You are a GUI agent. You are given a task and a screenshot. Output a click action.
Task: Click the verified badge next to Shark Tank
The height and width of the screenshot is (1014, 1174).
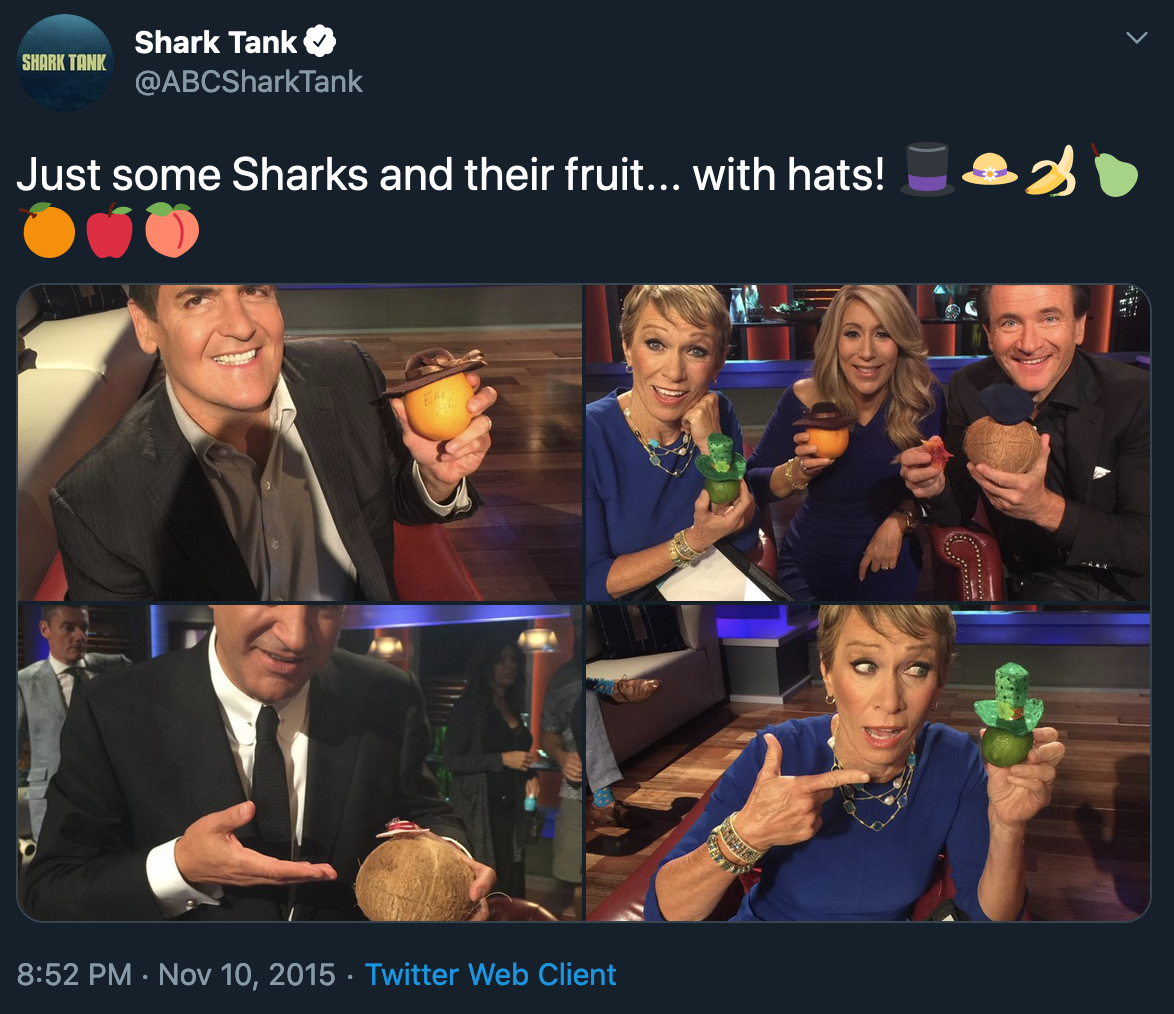320,42
